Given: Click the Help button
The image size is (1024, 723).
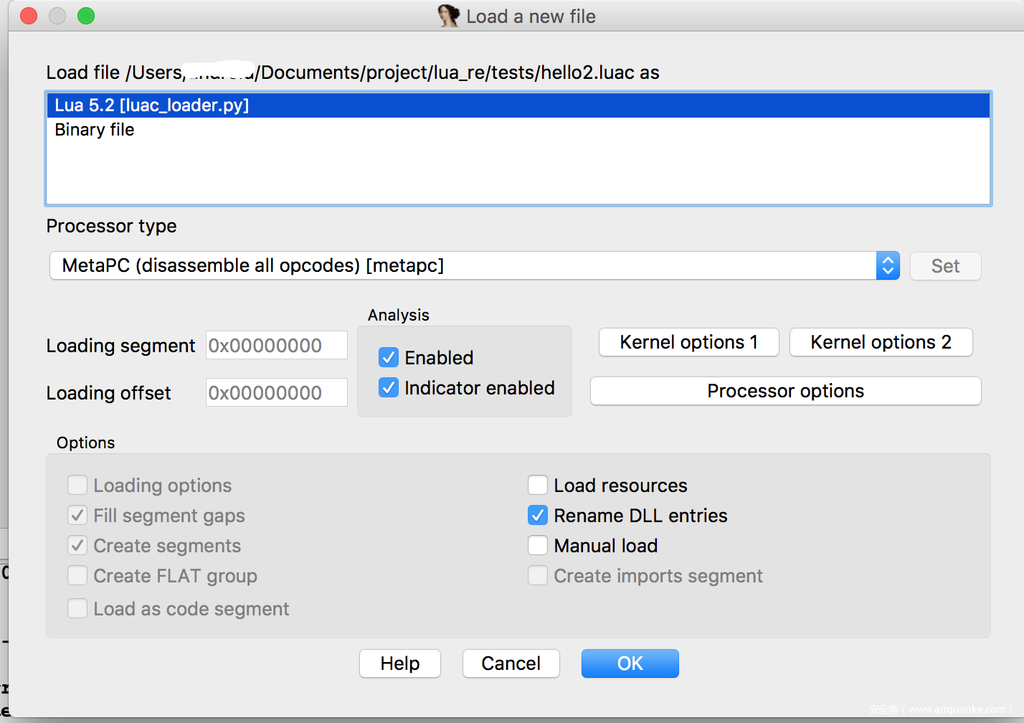Looking at the screenshot, I should 400,664.
